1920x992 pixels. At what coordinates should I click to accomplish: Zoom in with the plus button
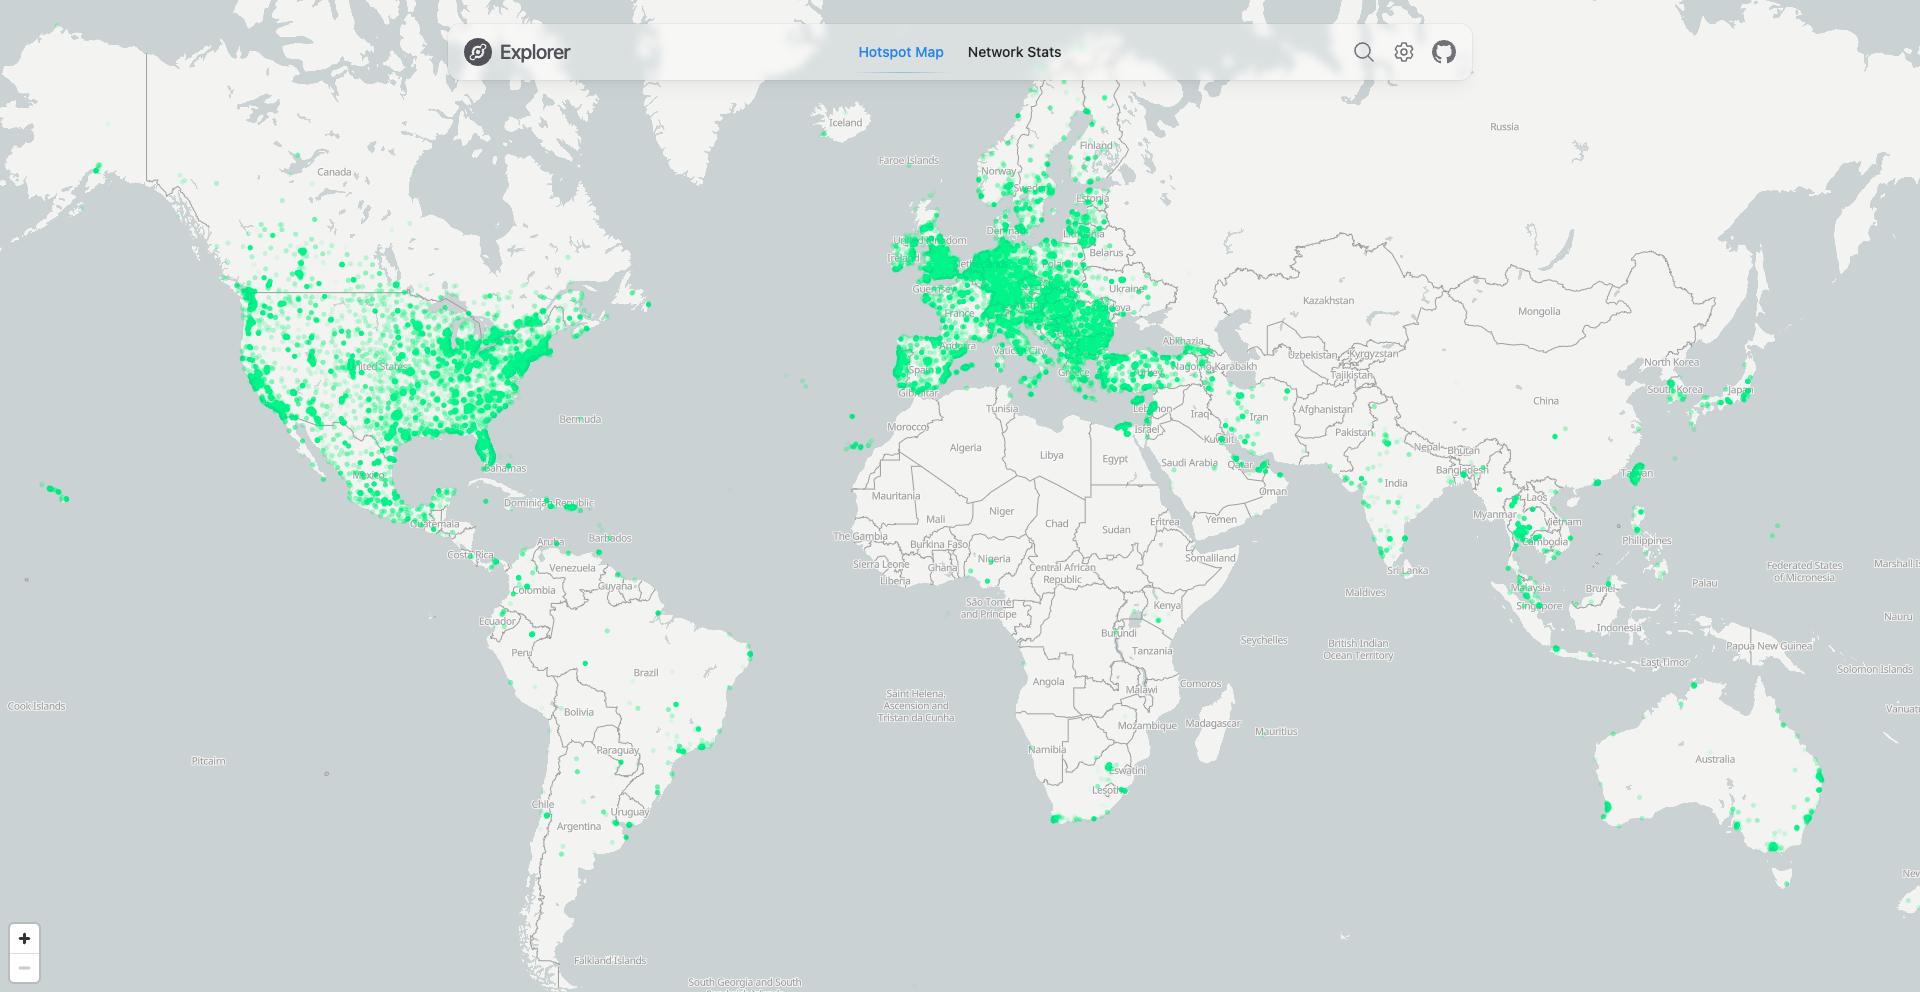tap(24, 938)
